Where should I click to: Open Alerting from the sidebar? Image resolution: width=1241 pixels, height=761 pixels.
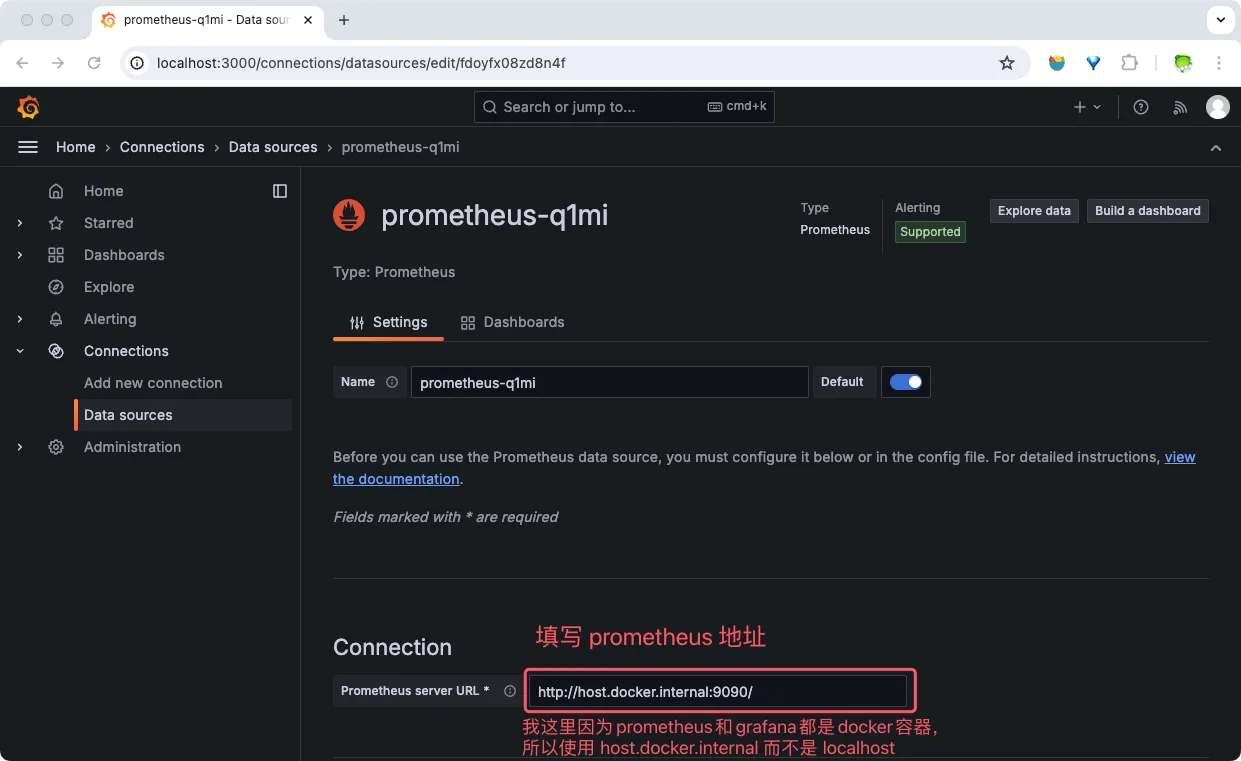(110, 319)
